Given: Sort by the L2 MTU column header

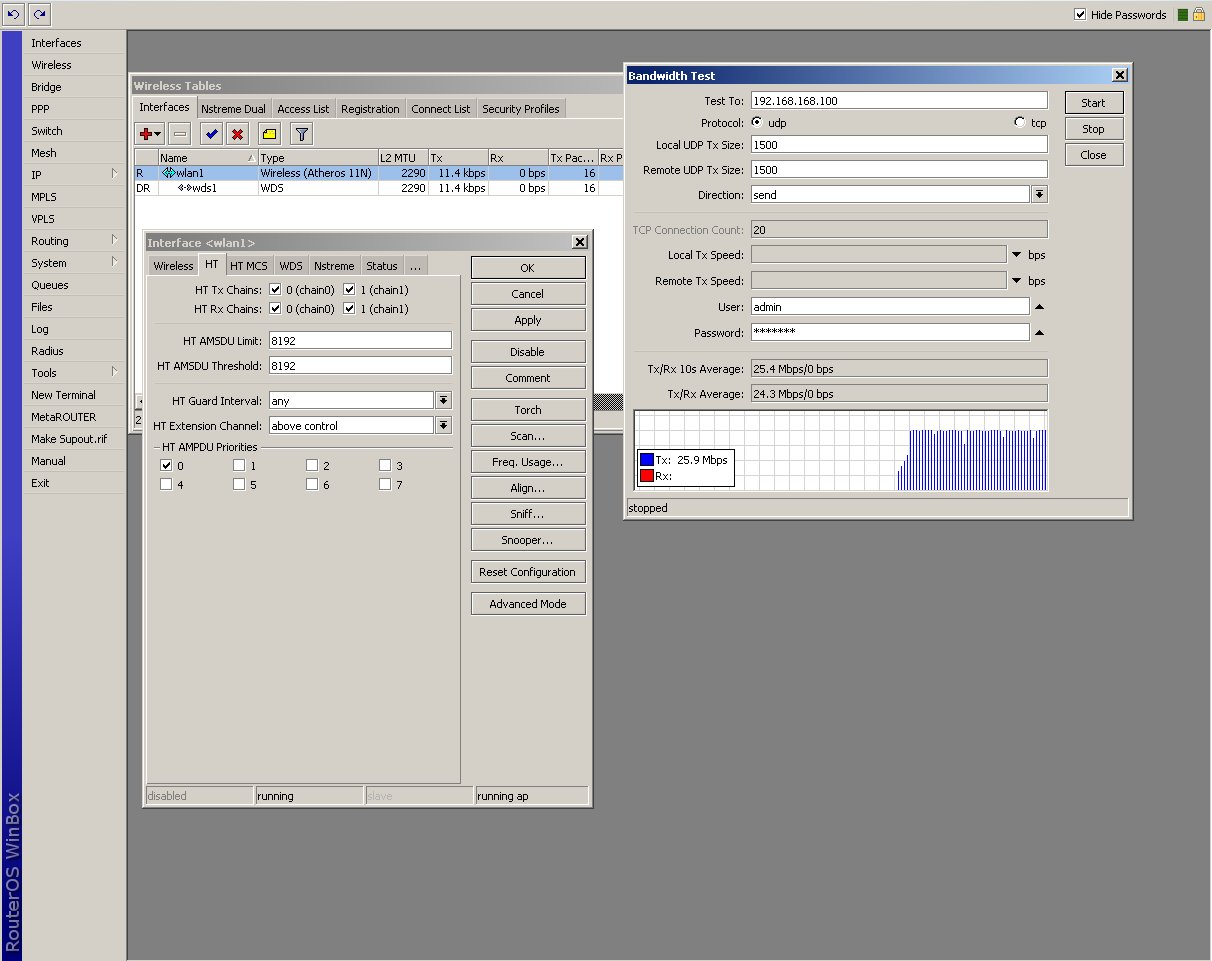Looking at the screenshot, I should pos(403,158).
